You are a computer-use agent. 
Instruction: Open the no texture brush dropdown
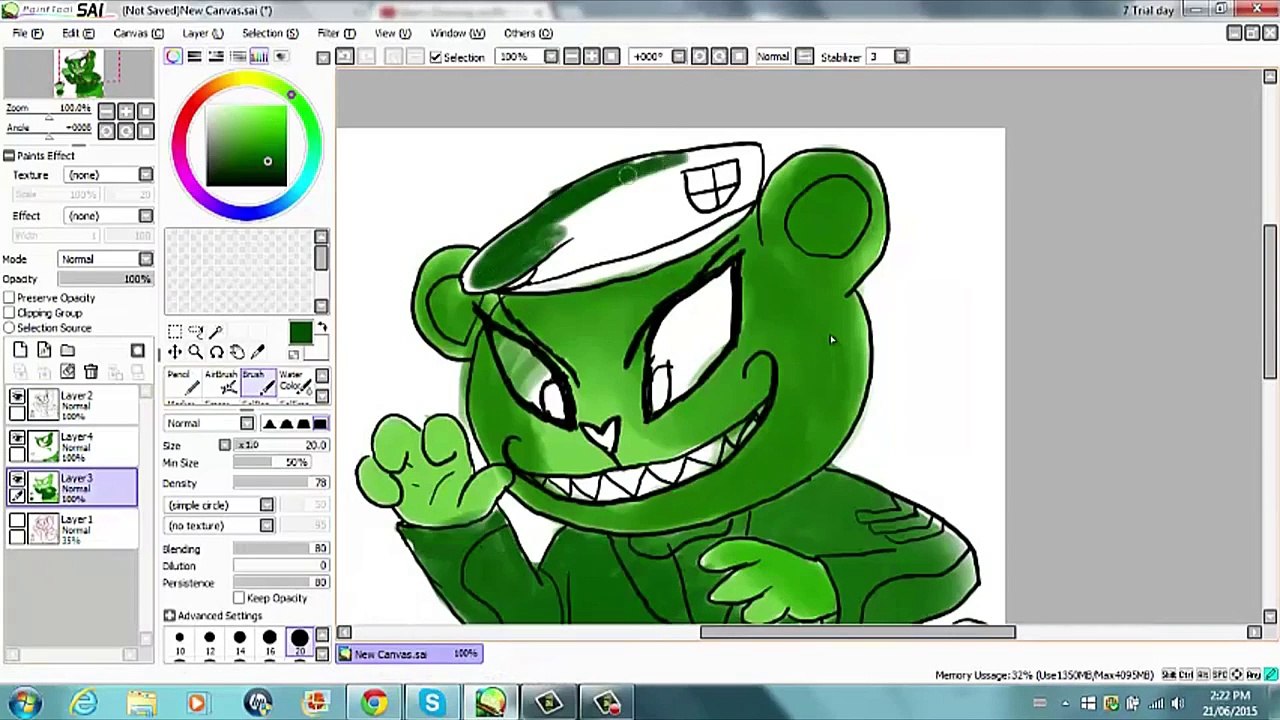pyautogui.click(x=267, y=525)
